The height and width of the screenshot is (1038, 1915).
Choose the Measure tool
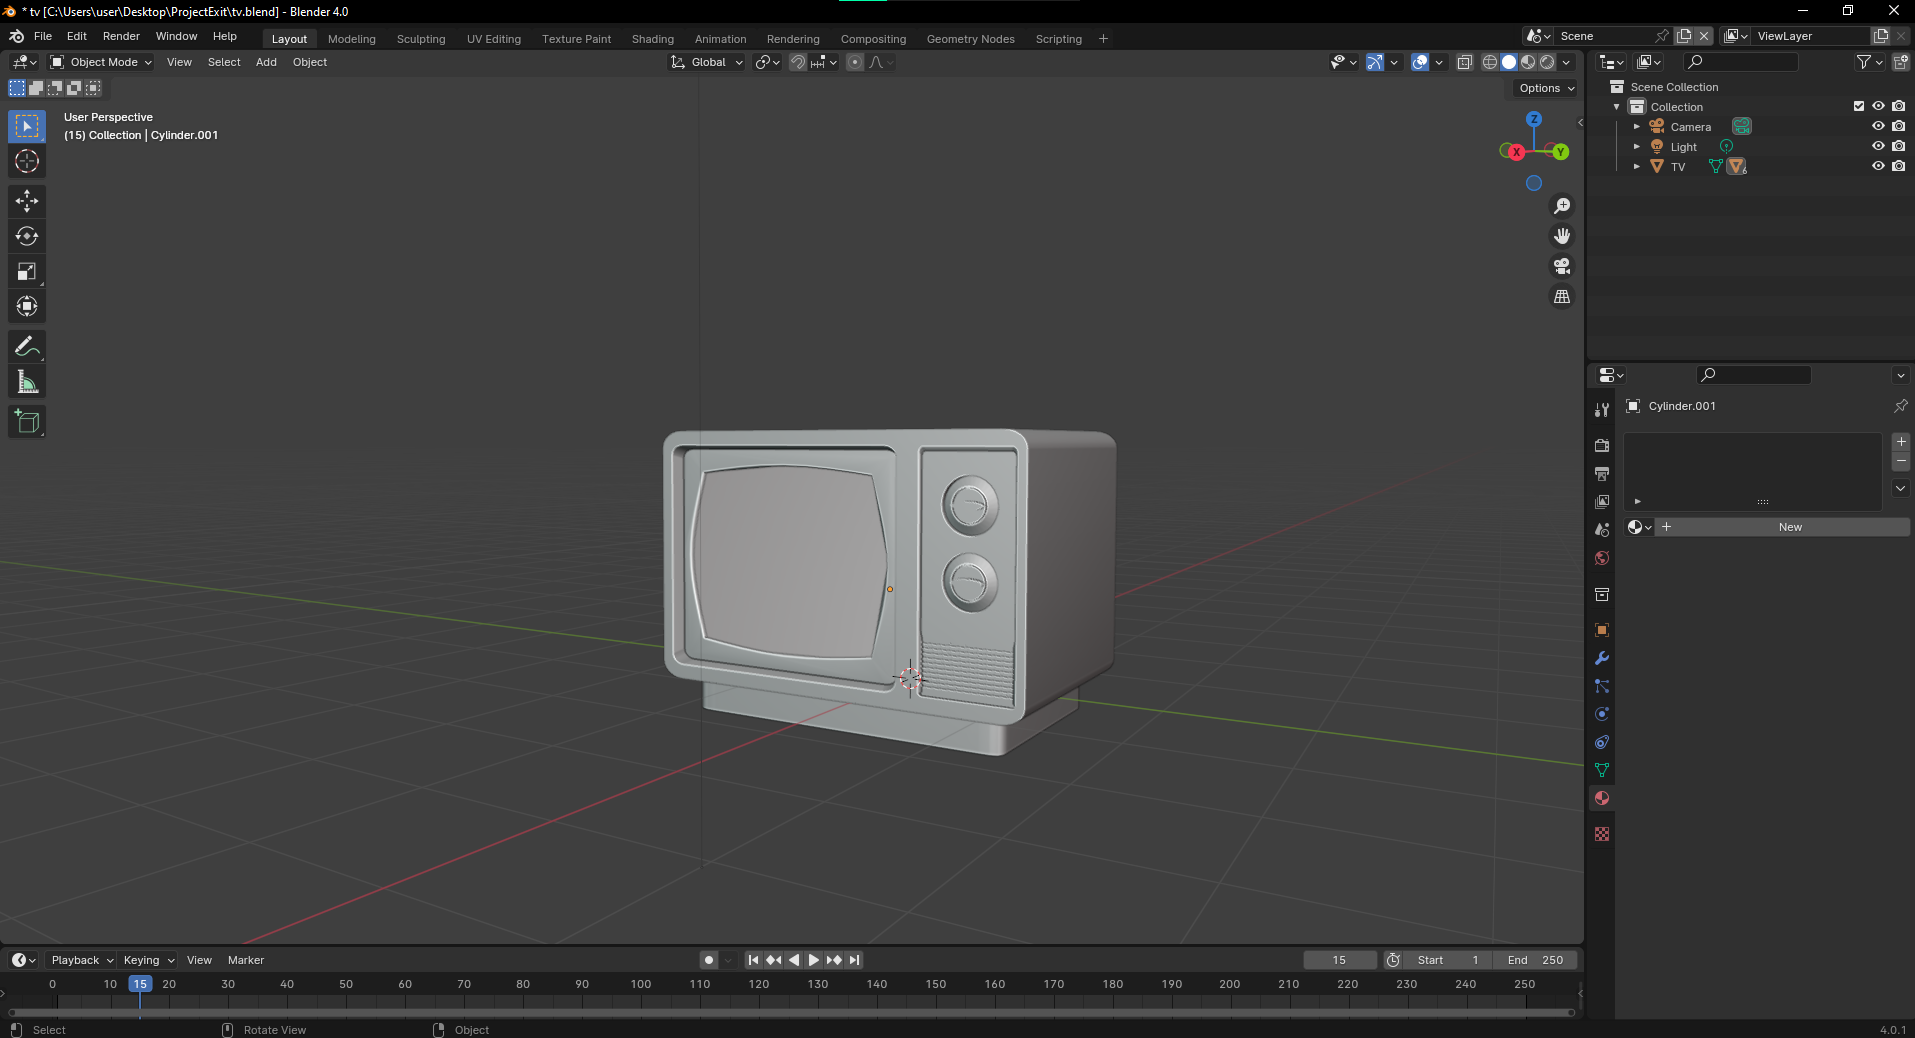27,382
